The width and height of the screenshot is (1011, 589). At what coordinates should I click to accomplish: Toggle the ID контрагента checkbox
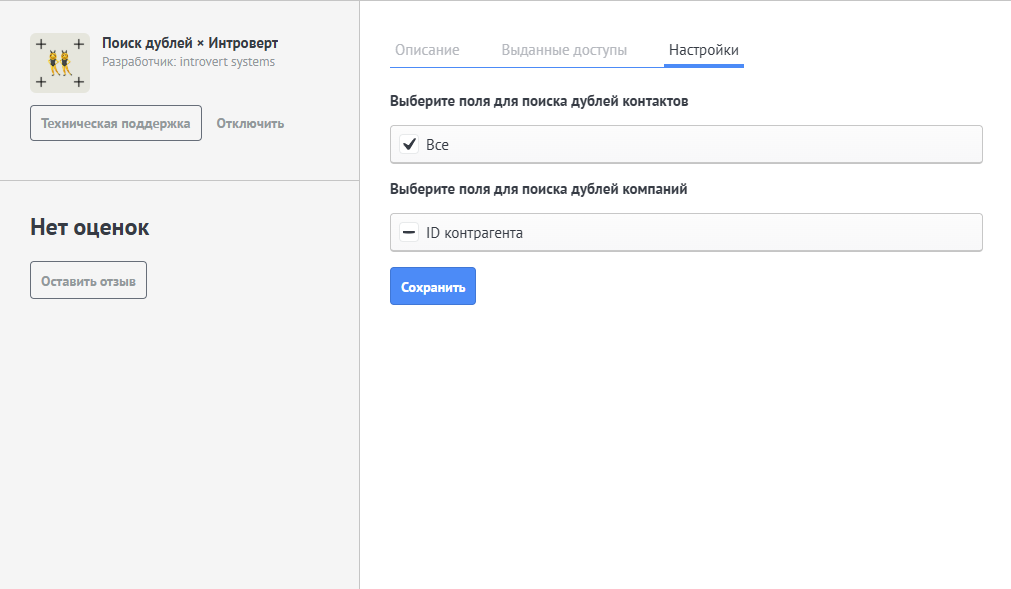[409, 233]
